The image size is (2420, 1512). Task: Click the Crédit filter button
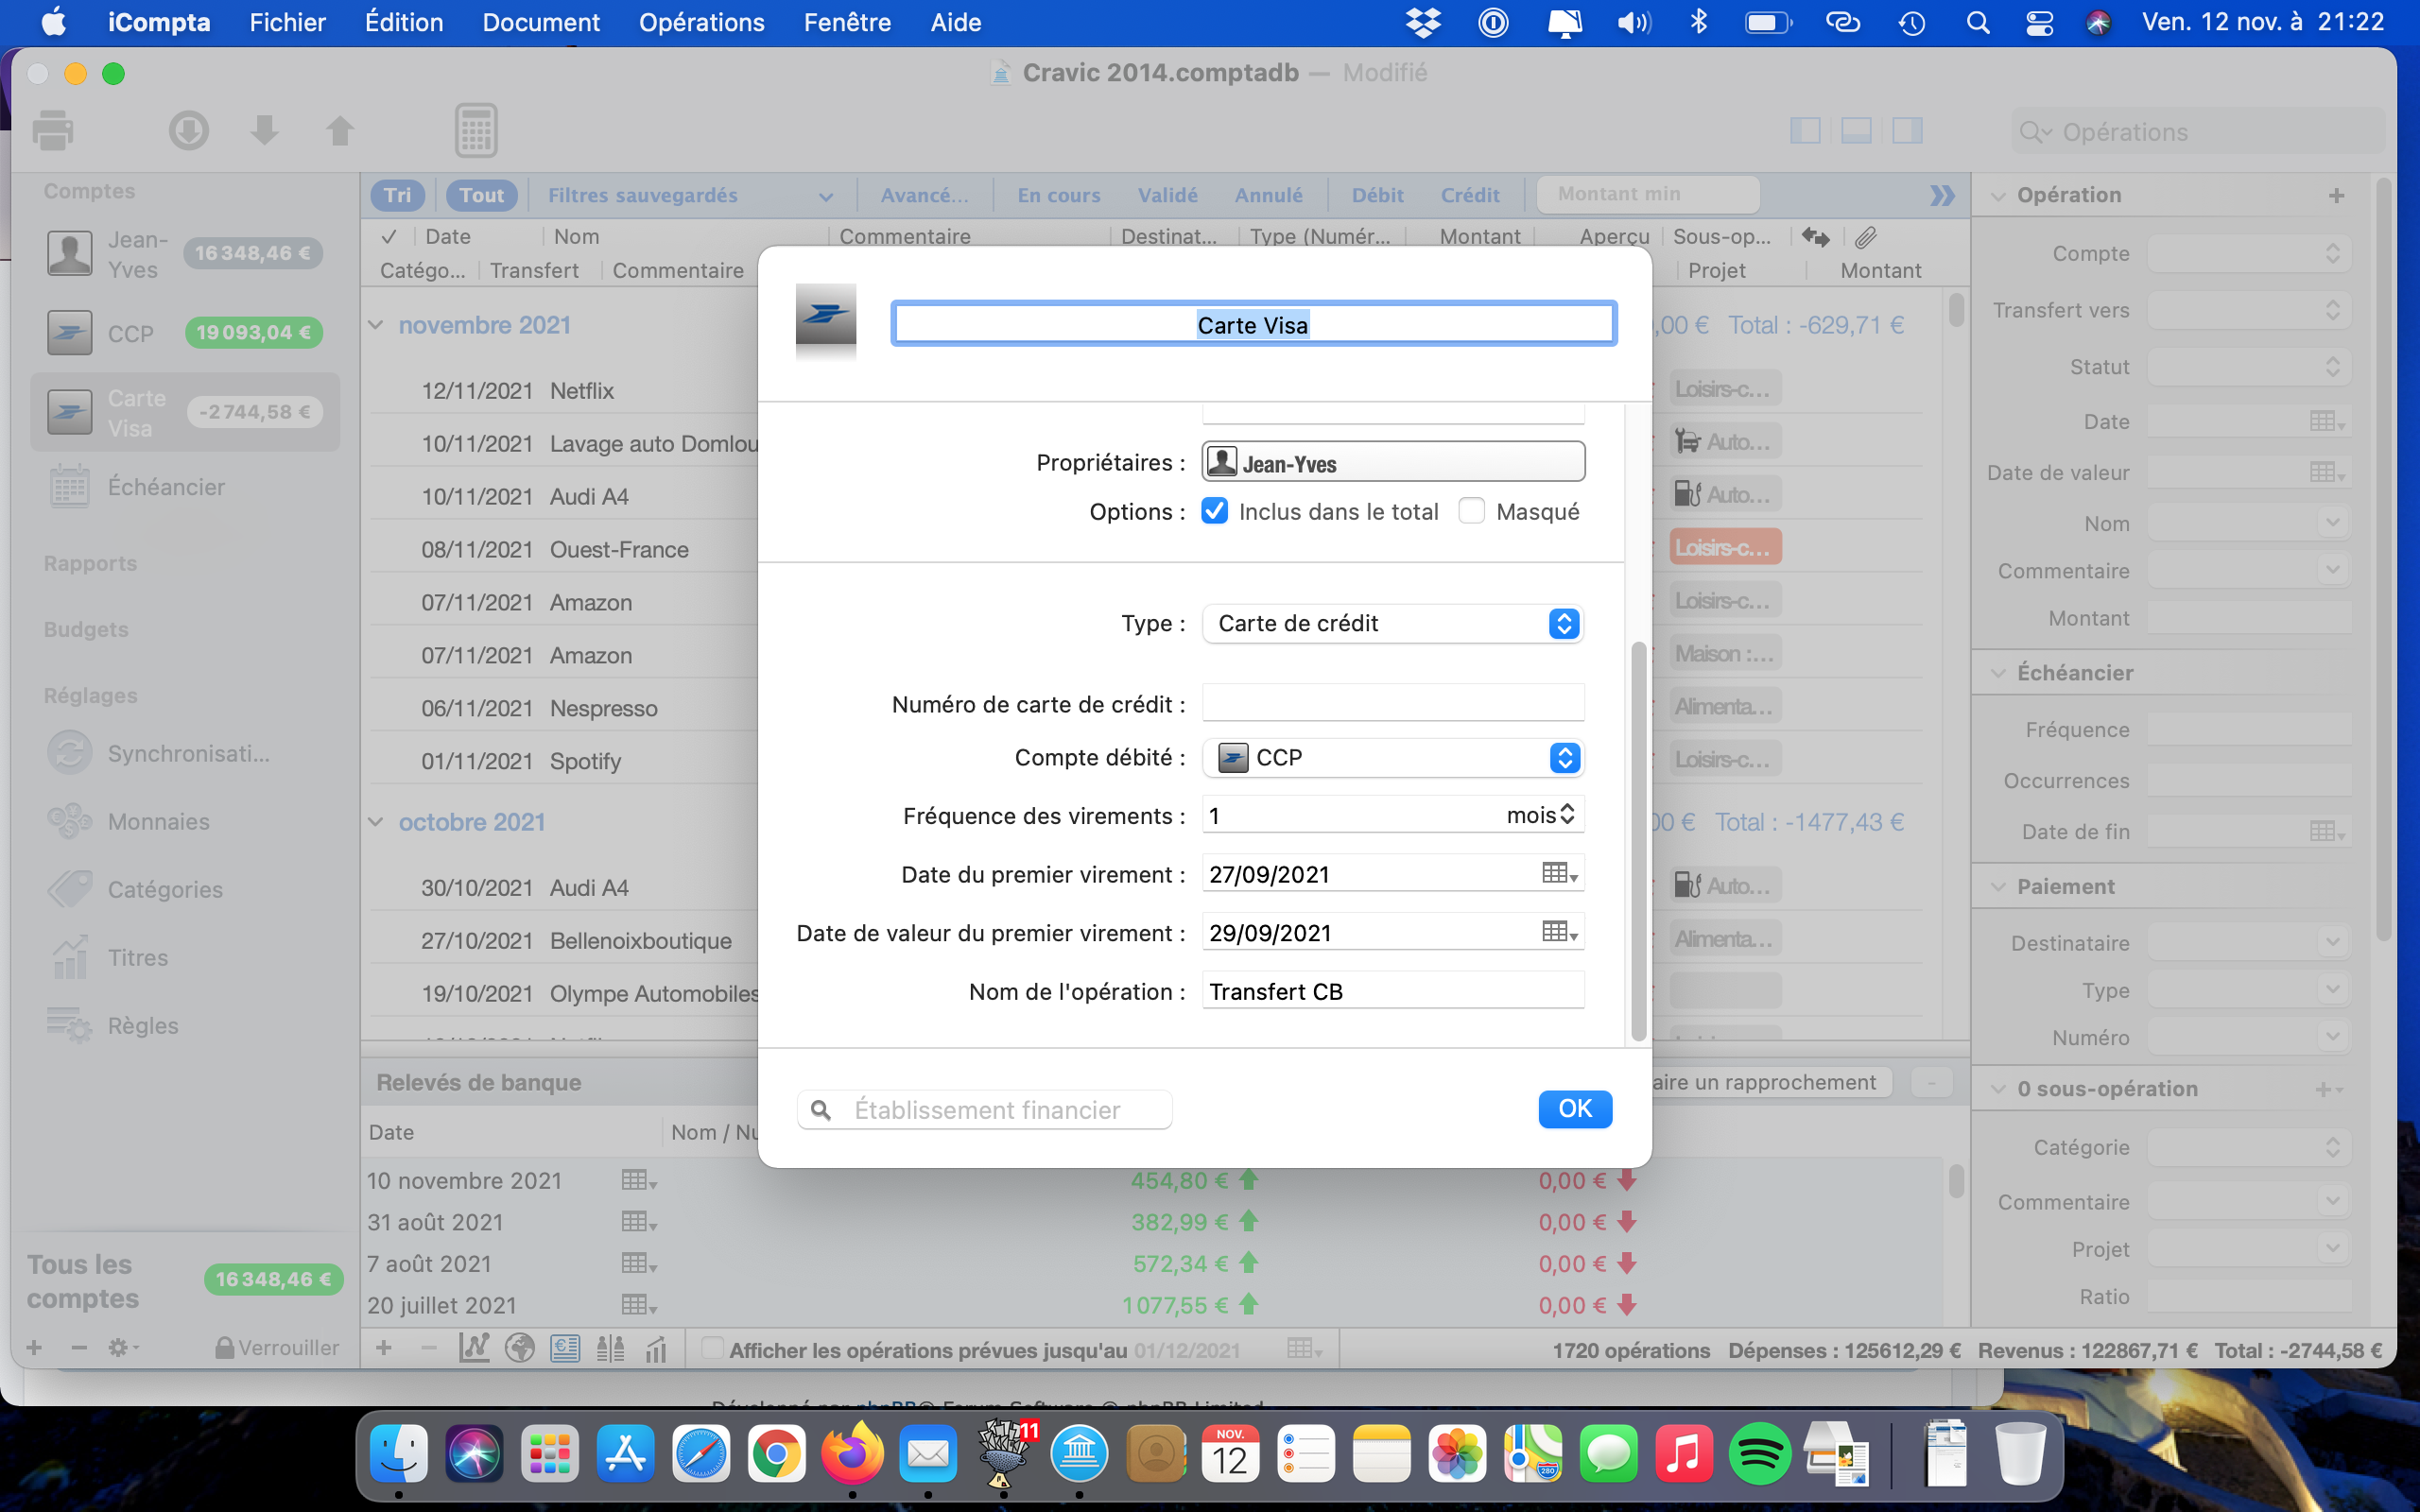(1469, 195)
